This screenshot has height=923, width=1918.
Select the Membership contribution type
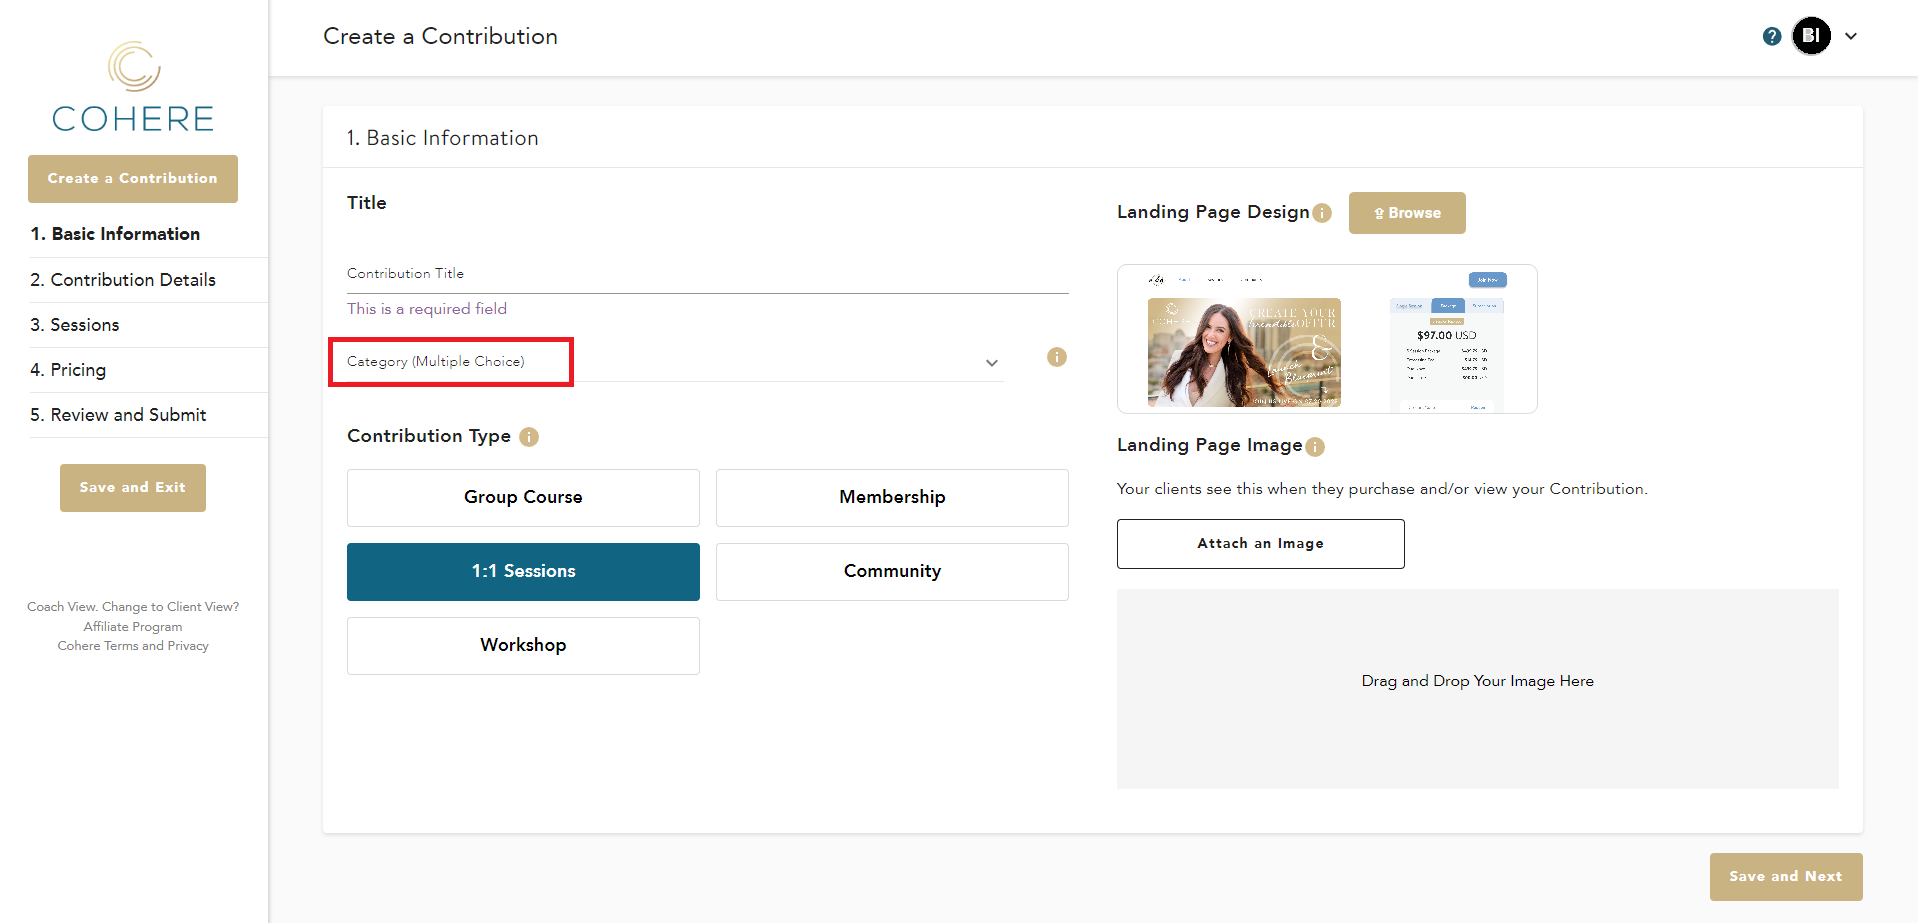click(892, 497)
